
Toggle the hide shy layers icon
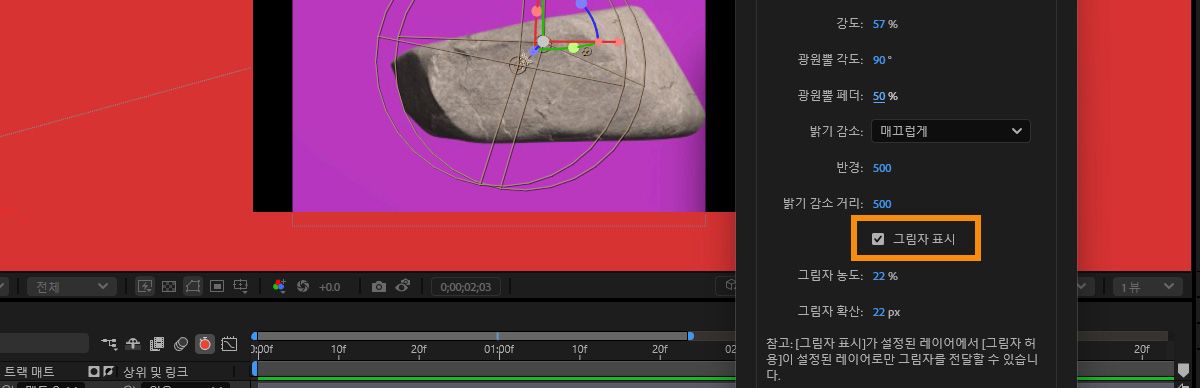click(133, 343)
